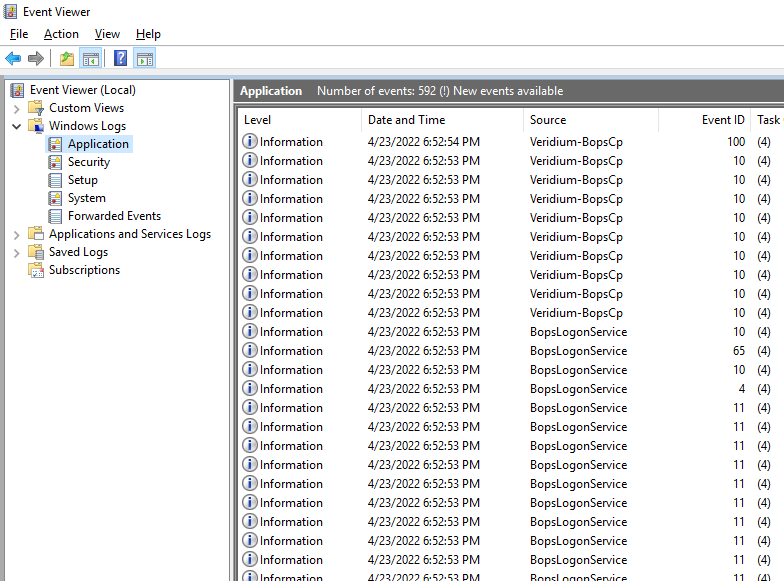Click the Up One Level folder icon
Screen dimensions: 784x581
click(x=66, y=58)
